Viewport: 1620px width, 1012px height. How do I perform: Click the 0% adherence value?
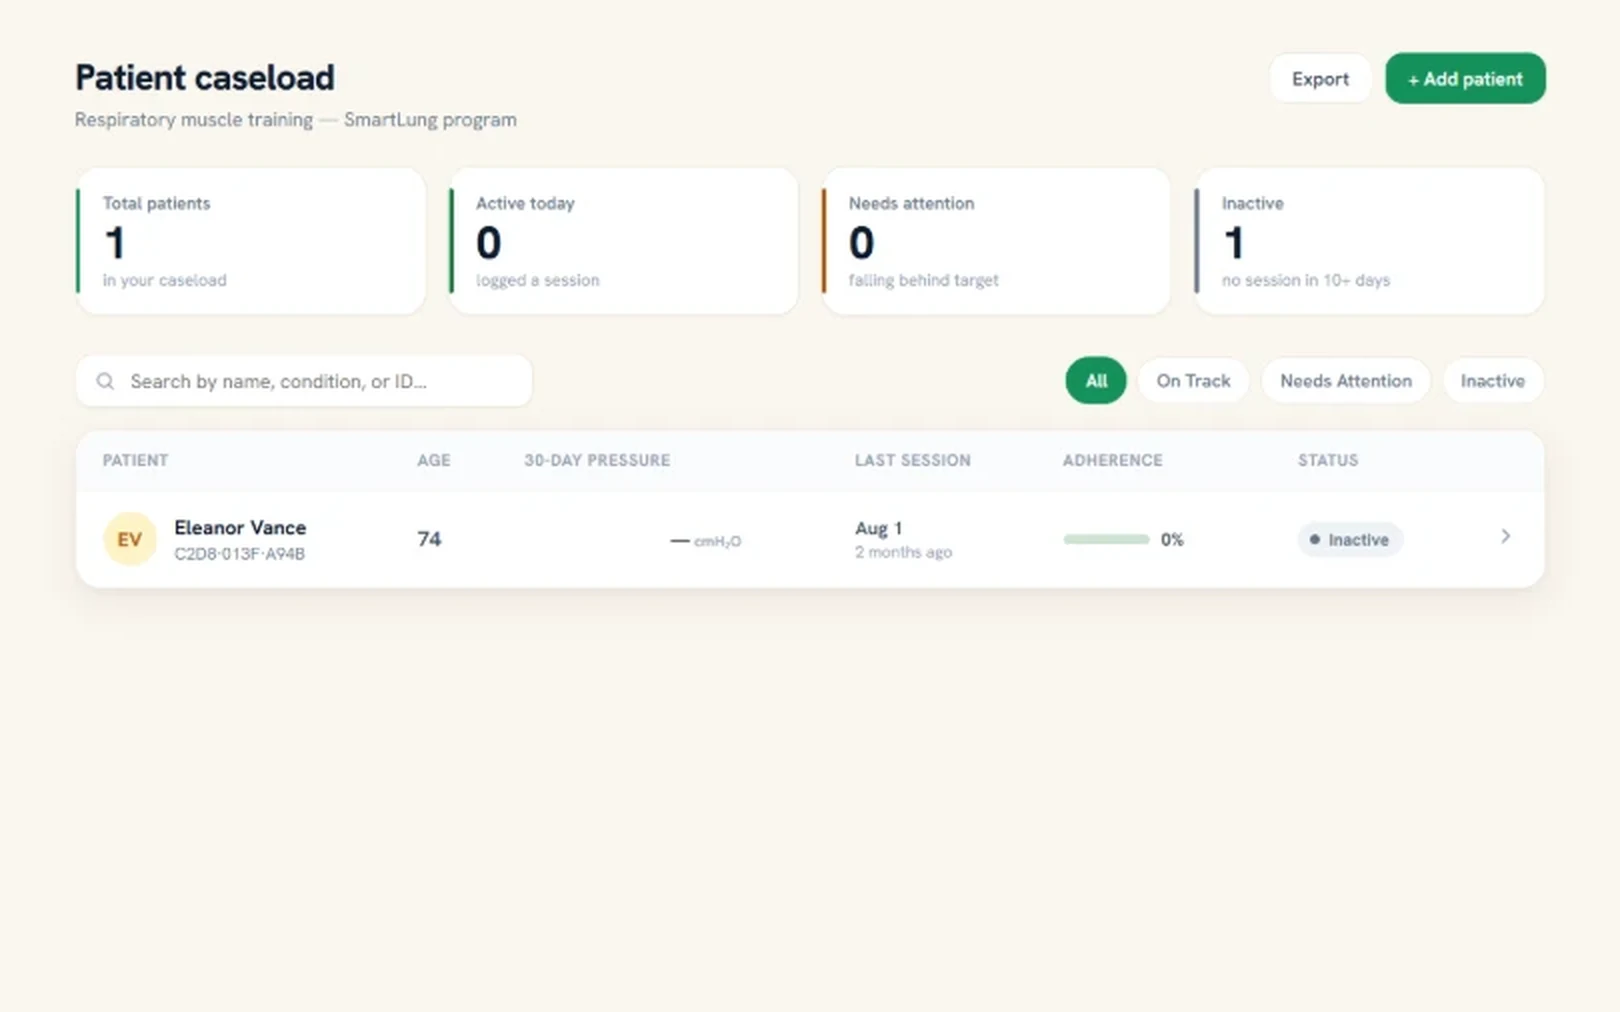tap(1172, 540)
